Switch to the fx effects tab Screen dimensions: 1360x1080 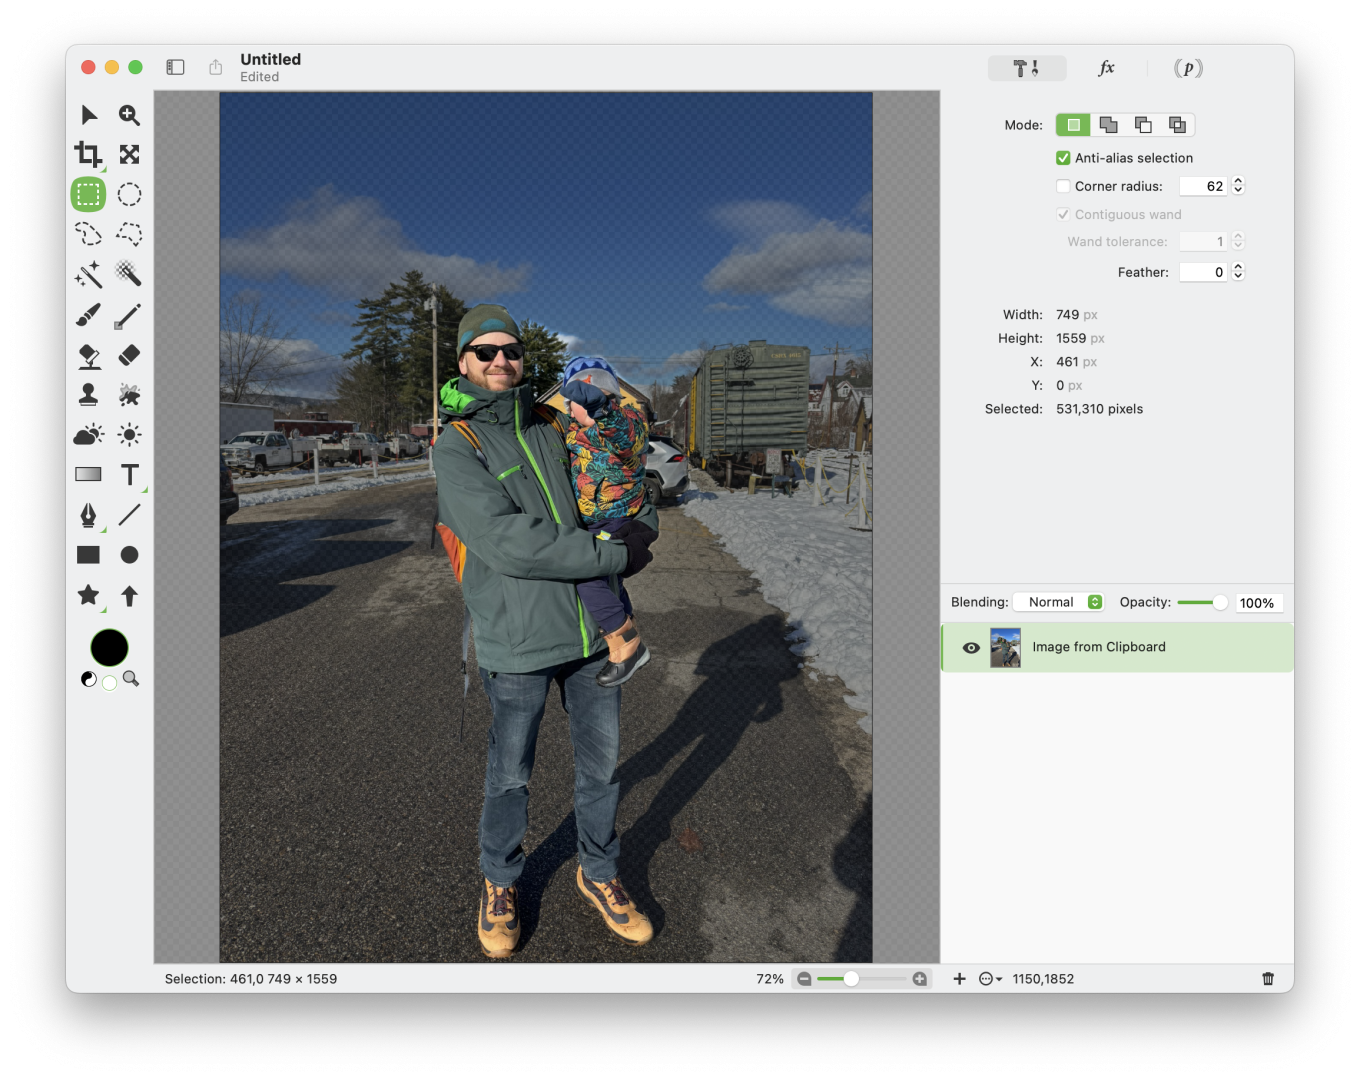click(x=1106, y=68)
